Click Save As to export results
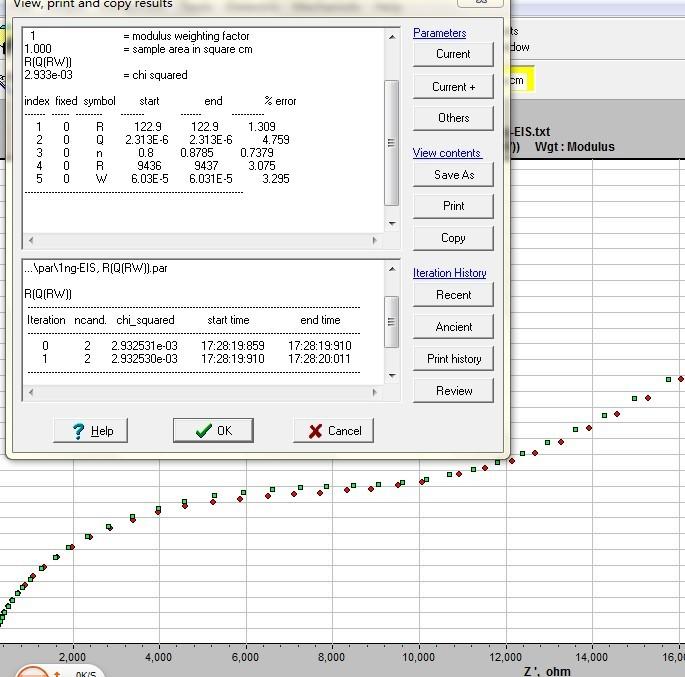The image size is (685, 677). pyautogui.click(x=453, y=174)
